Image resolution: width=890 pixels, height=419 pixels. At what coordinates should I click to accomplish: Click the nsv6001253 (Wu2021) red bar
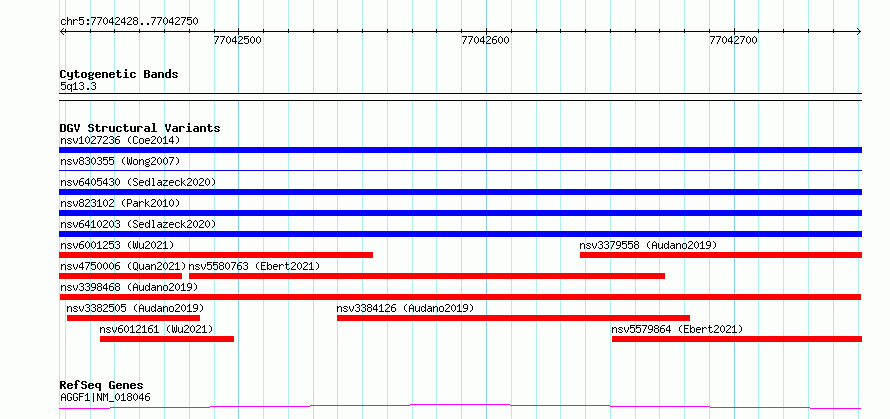(216, 255)
